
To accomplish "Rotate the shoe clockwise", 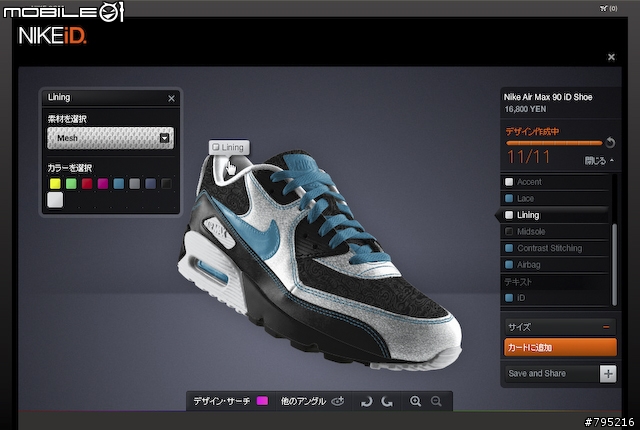I will [x=367, y=402].
